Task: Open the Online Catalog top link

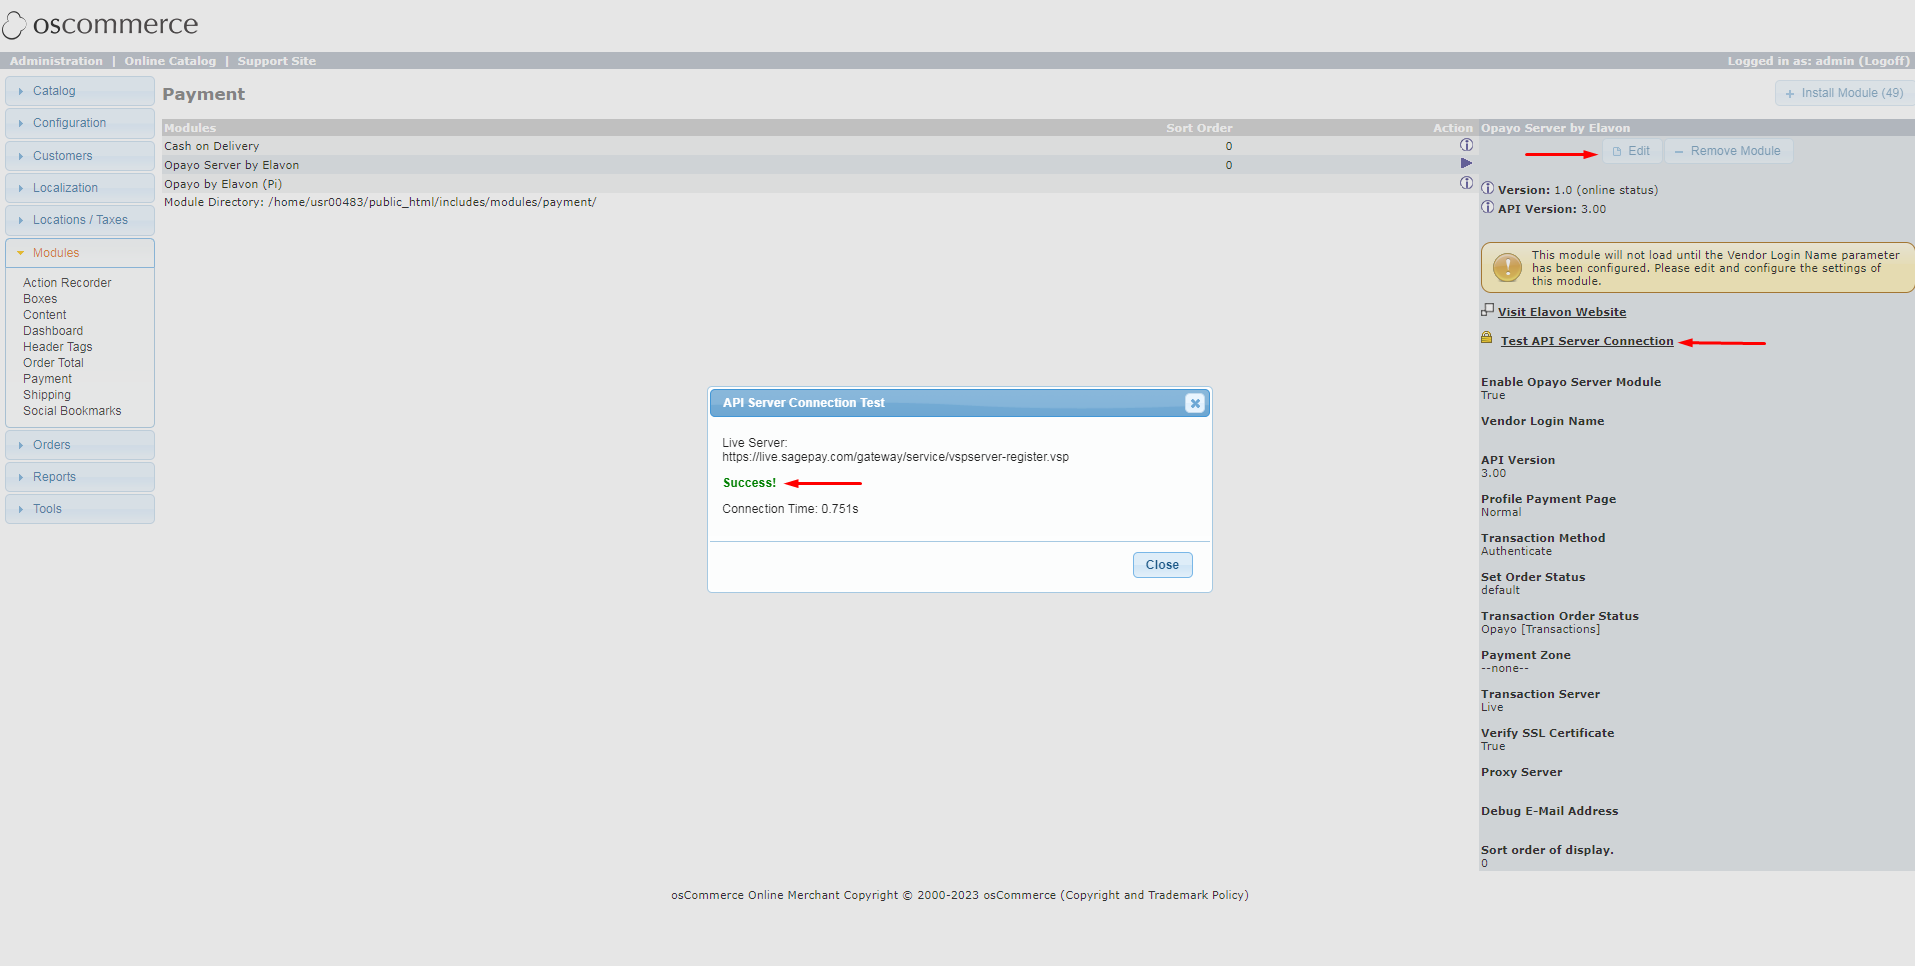Action: click(x=170, y=61)
